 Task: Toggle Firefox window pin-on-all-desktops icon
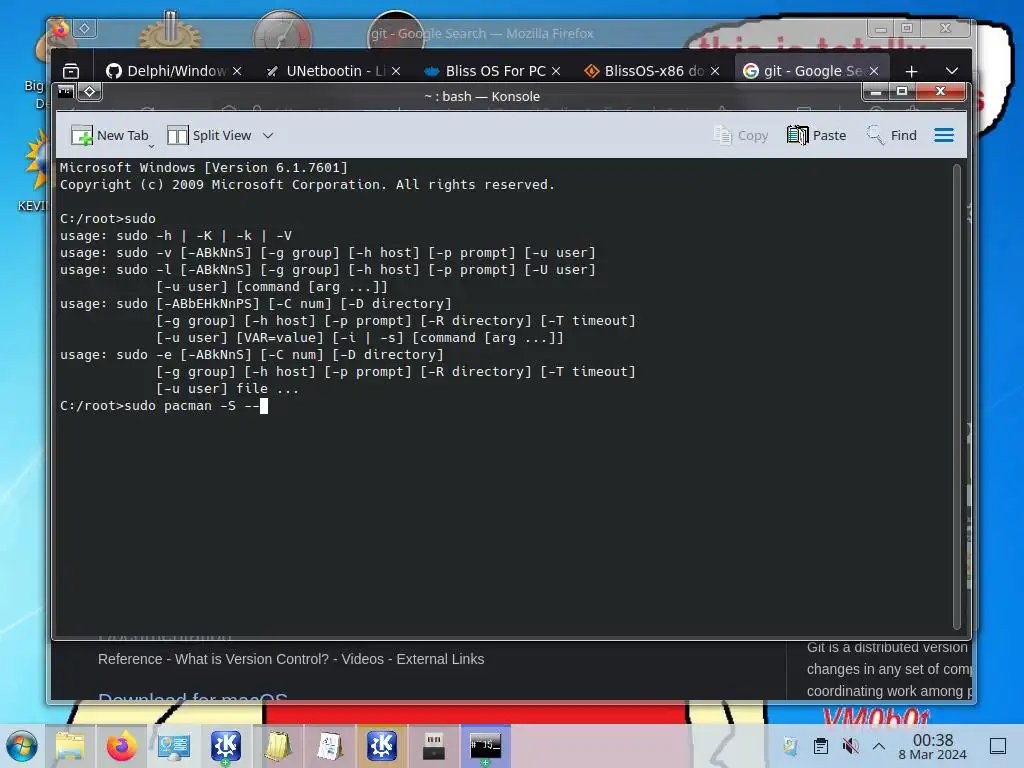84,28
